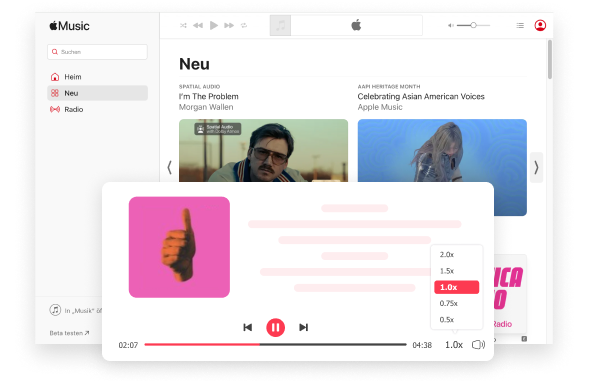Click the Apple Music subtitle under Celebrating
Image resolution: width=595 pixels, height=381 pixels.
tap(380, 107)
